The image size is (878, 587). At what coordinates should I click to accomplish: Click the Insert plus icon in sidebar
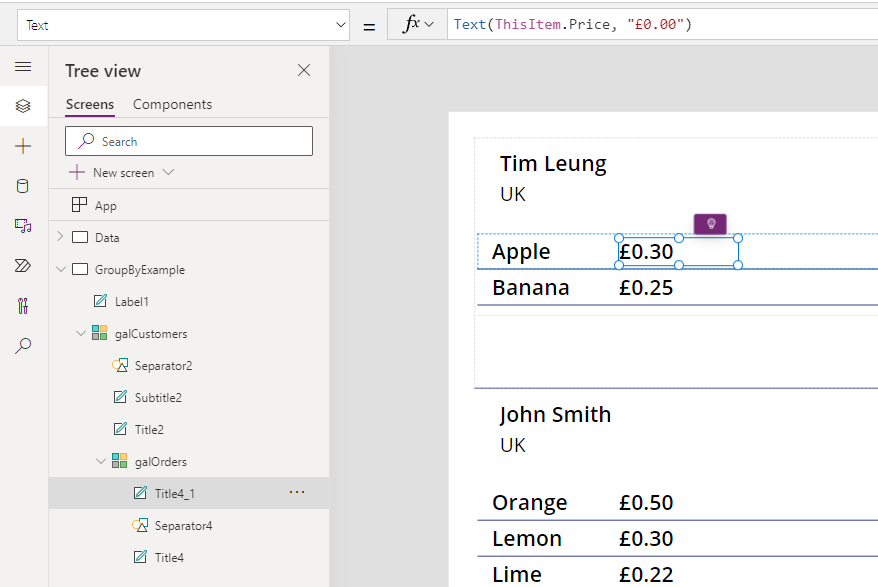[23, 146]
